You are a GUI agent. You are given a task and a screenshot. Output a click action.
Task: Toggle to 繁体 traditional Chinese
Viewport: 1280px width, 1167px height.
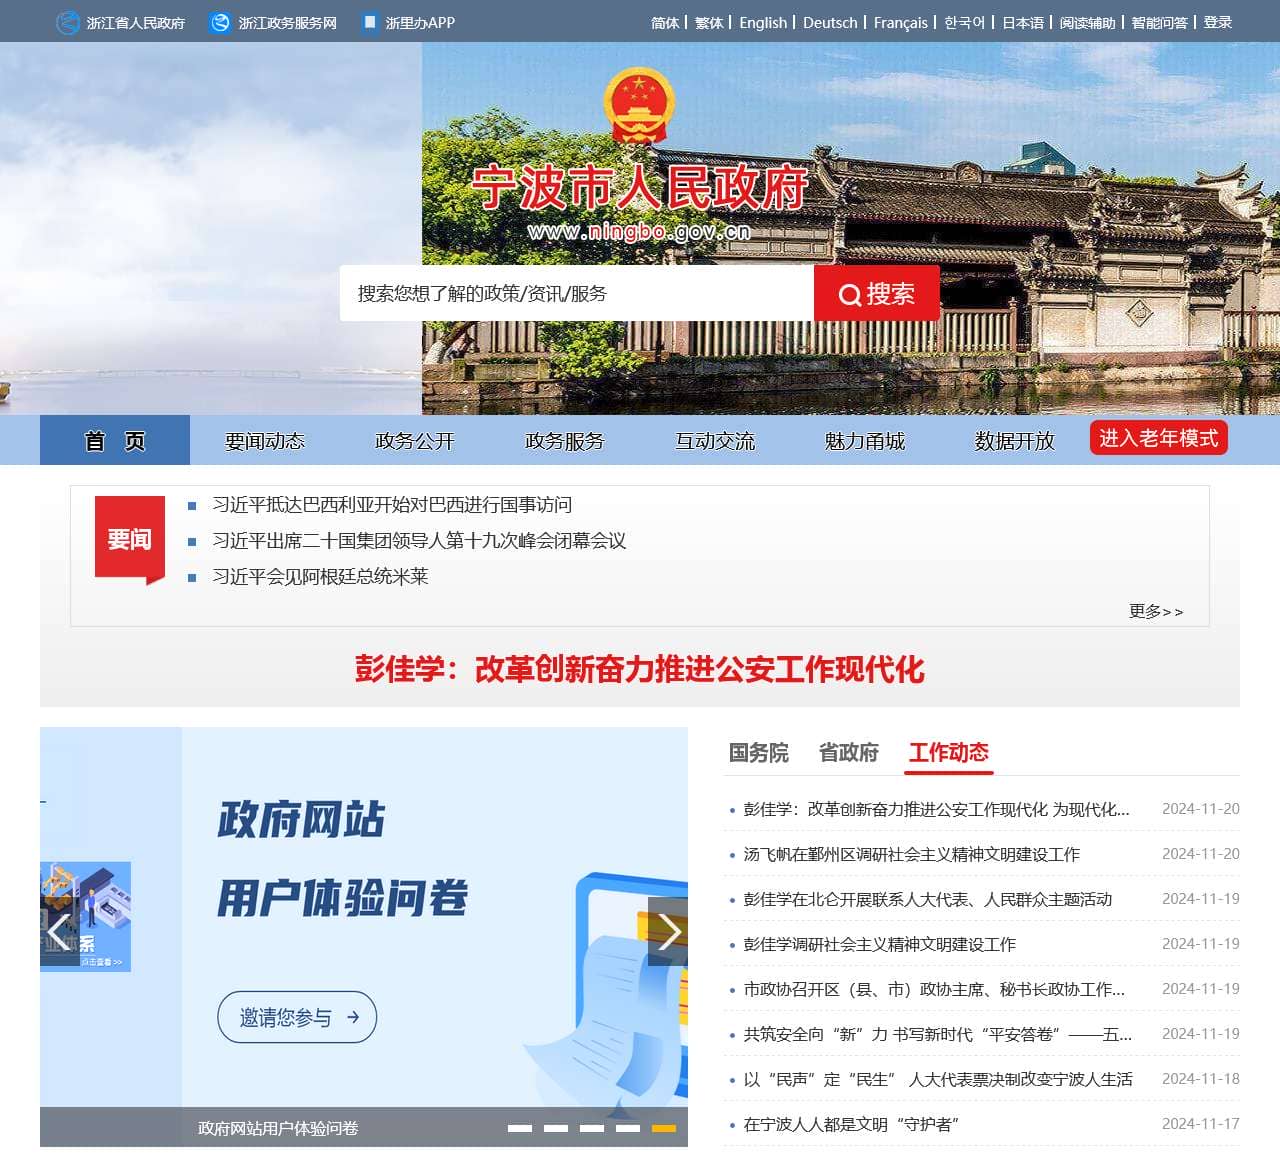point(708,22)
